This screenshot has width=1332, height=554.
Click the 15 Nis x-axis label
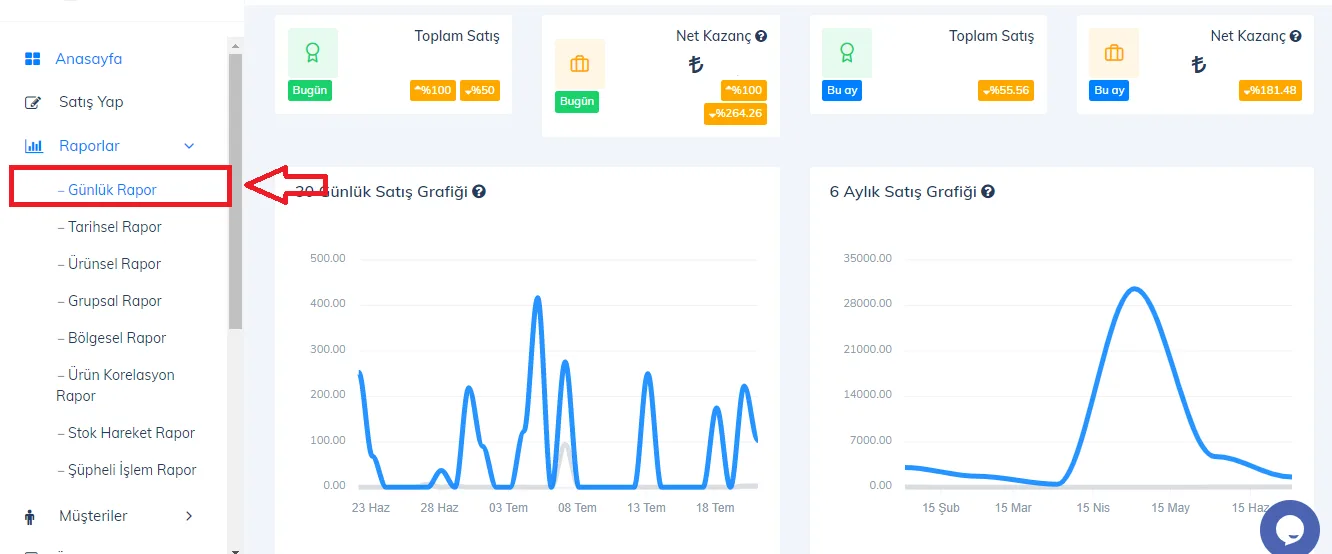click(1093, 508)
